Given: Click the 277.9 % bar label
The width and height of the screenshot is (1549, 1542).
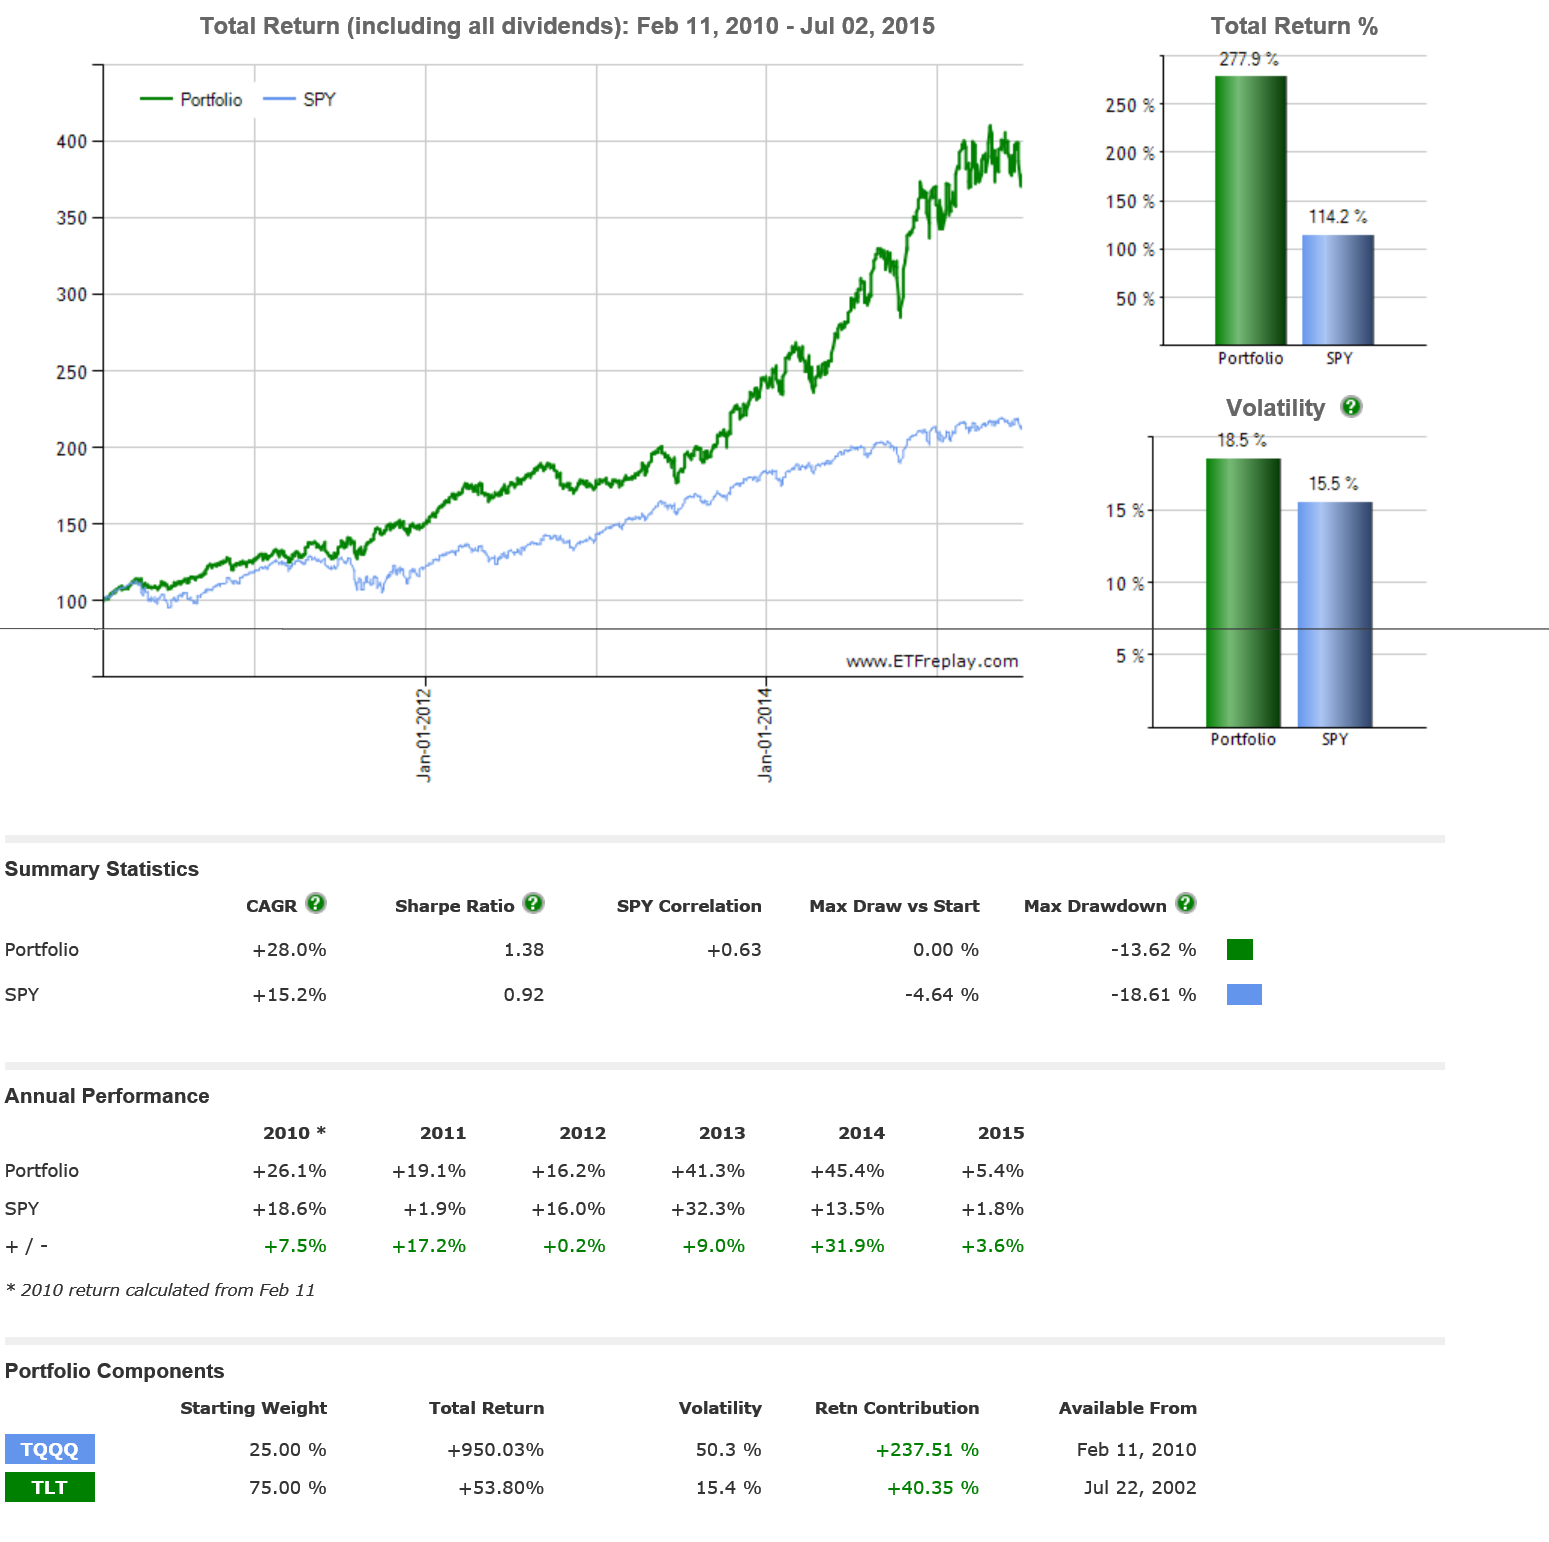Looking at the screenshot, I should tap(1249, 59).
